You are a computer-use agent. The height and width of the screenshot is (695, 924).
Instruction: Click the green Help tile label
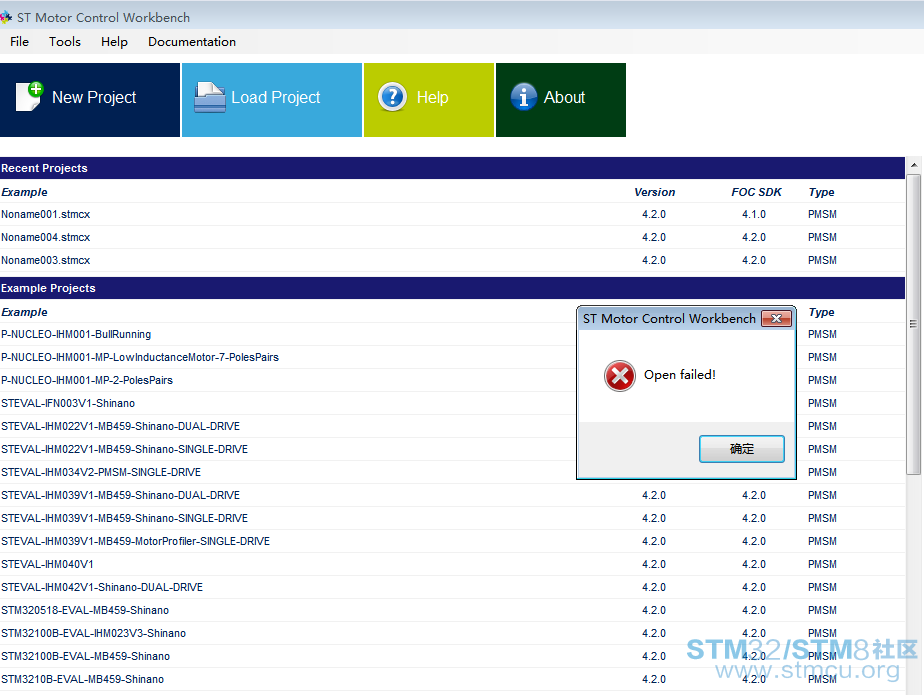coord(433,97)
